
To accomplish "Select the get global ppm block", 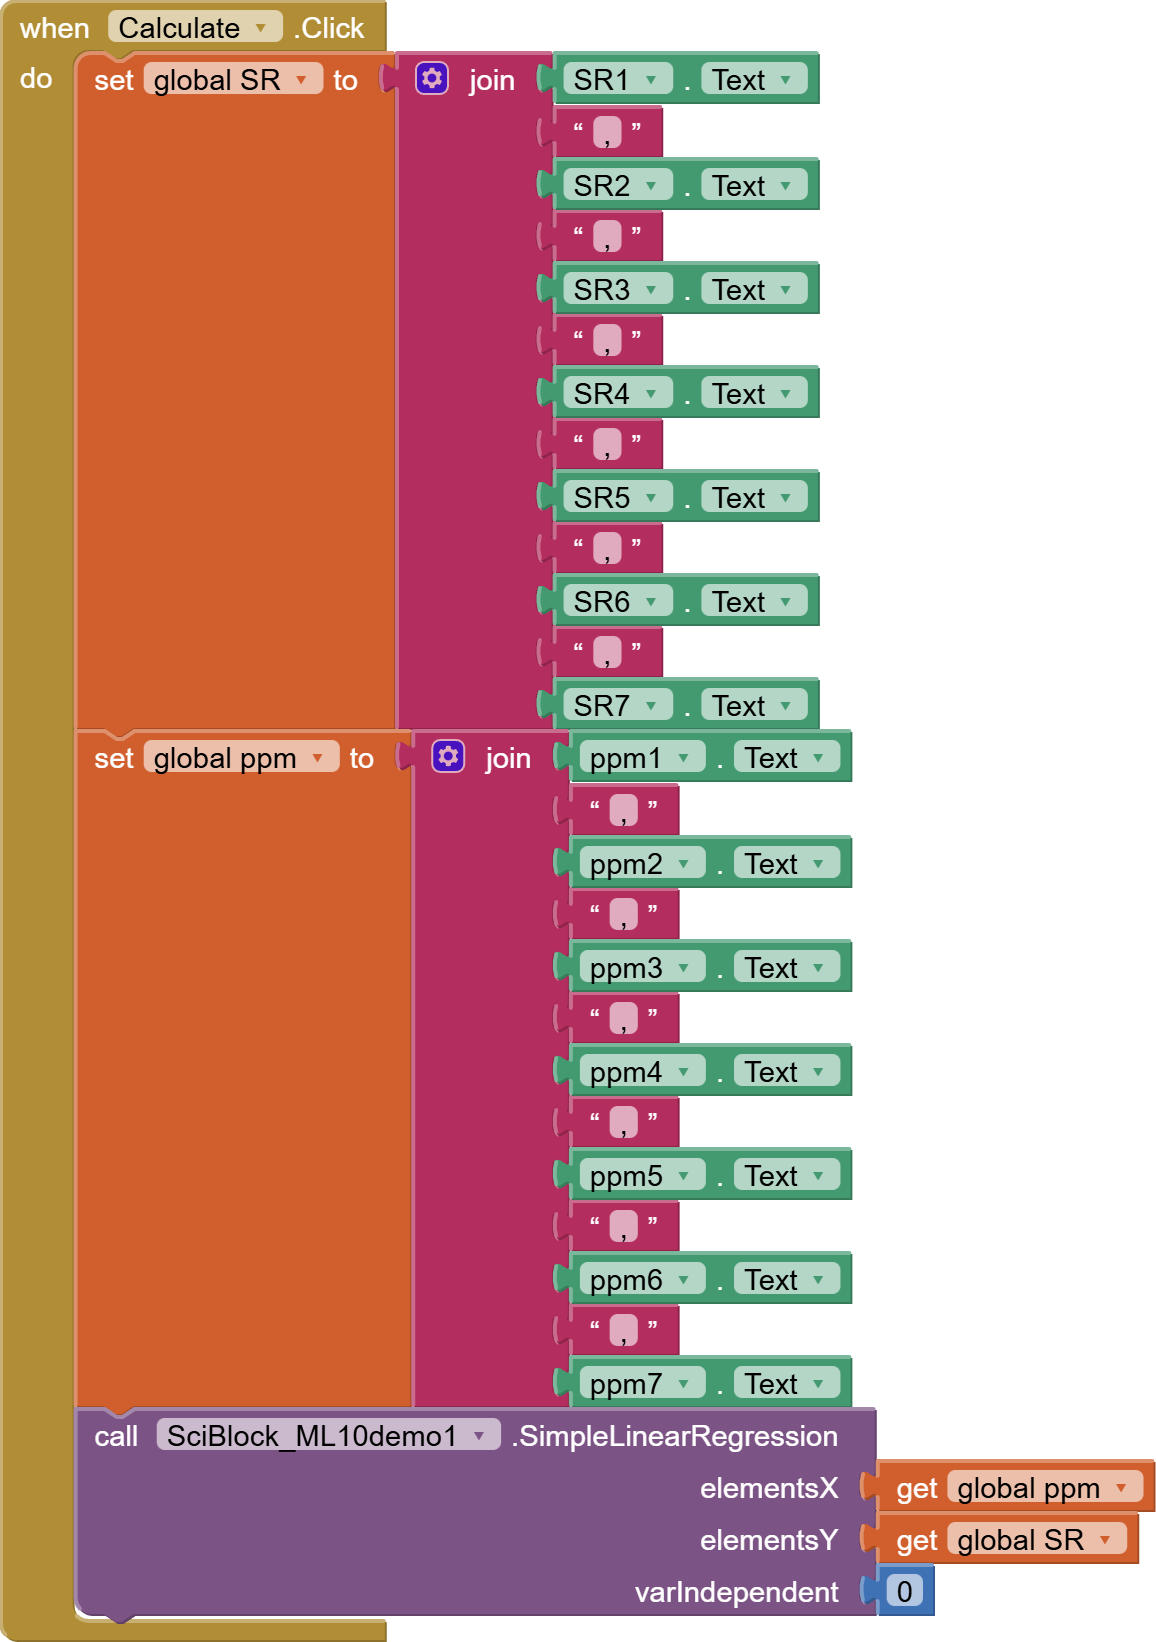I will pos(915,1488).
